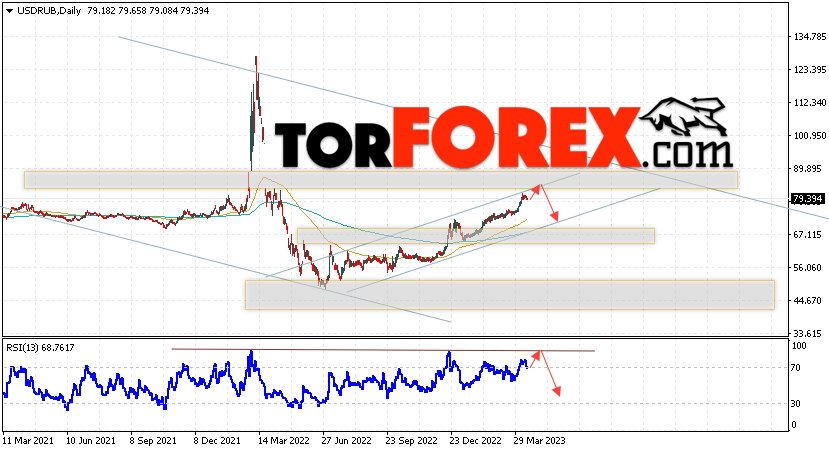Select the 134.785 price axis label

(x=810, y=36)
